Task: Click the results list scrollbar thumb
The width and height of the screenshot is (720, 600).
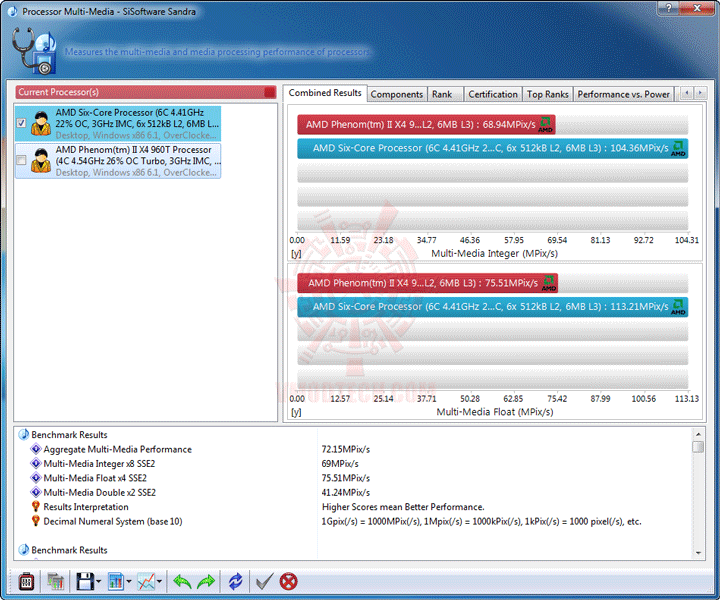Action: click(698, 447)
